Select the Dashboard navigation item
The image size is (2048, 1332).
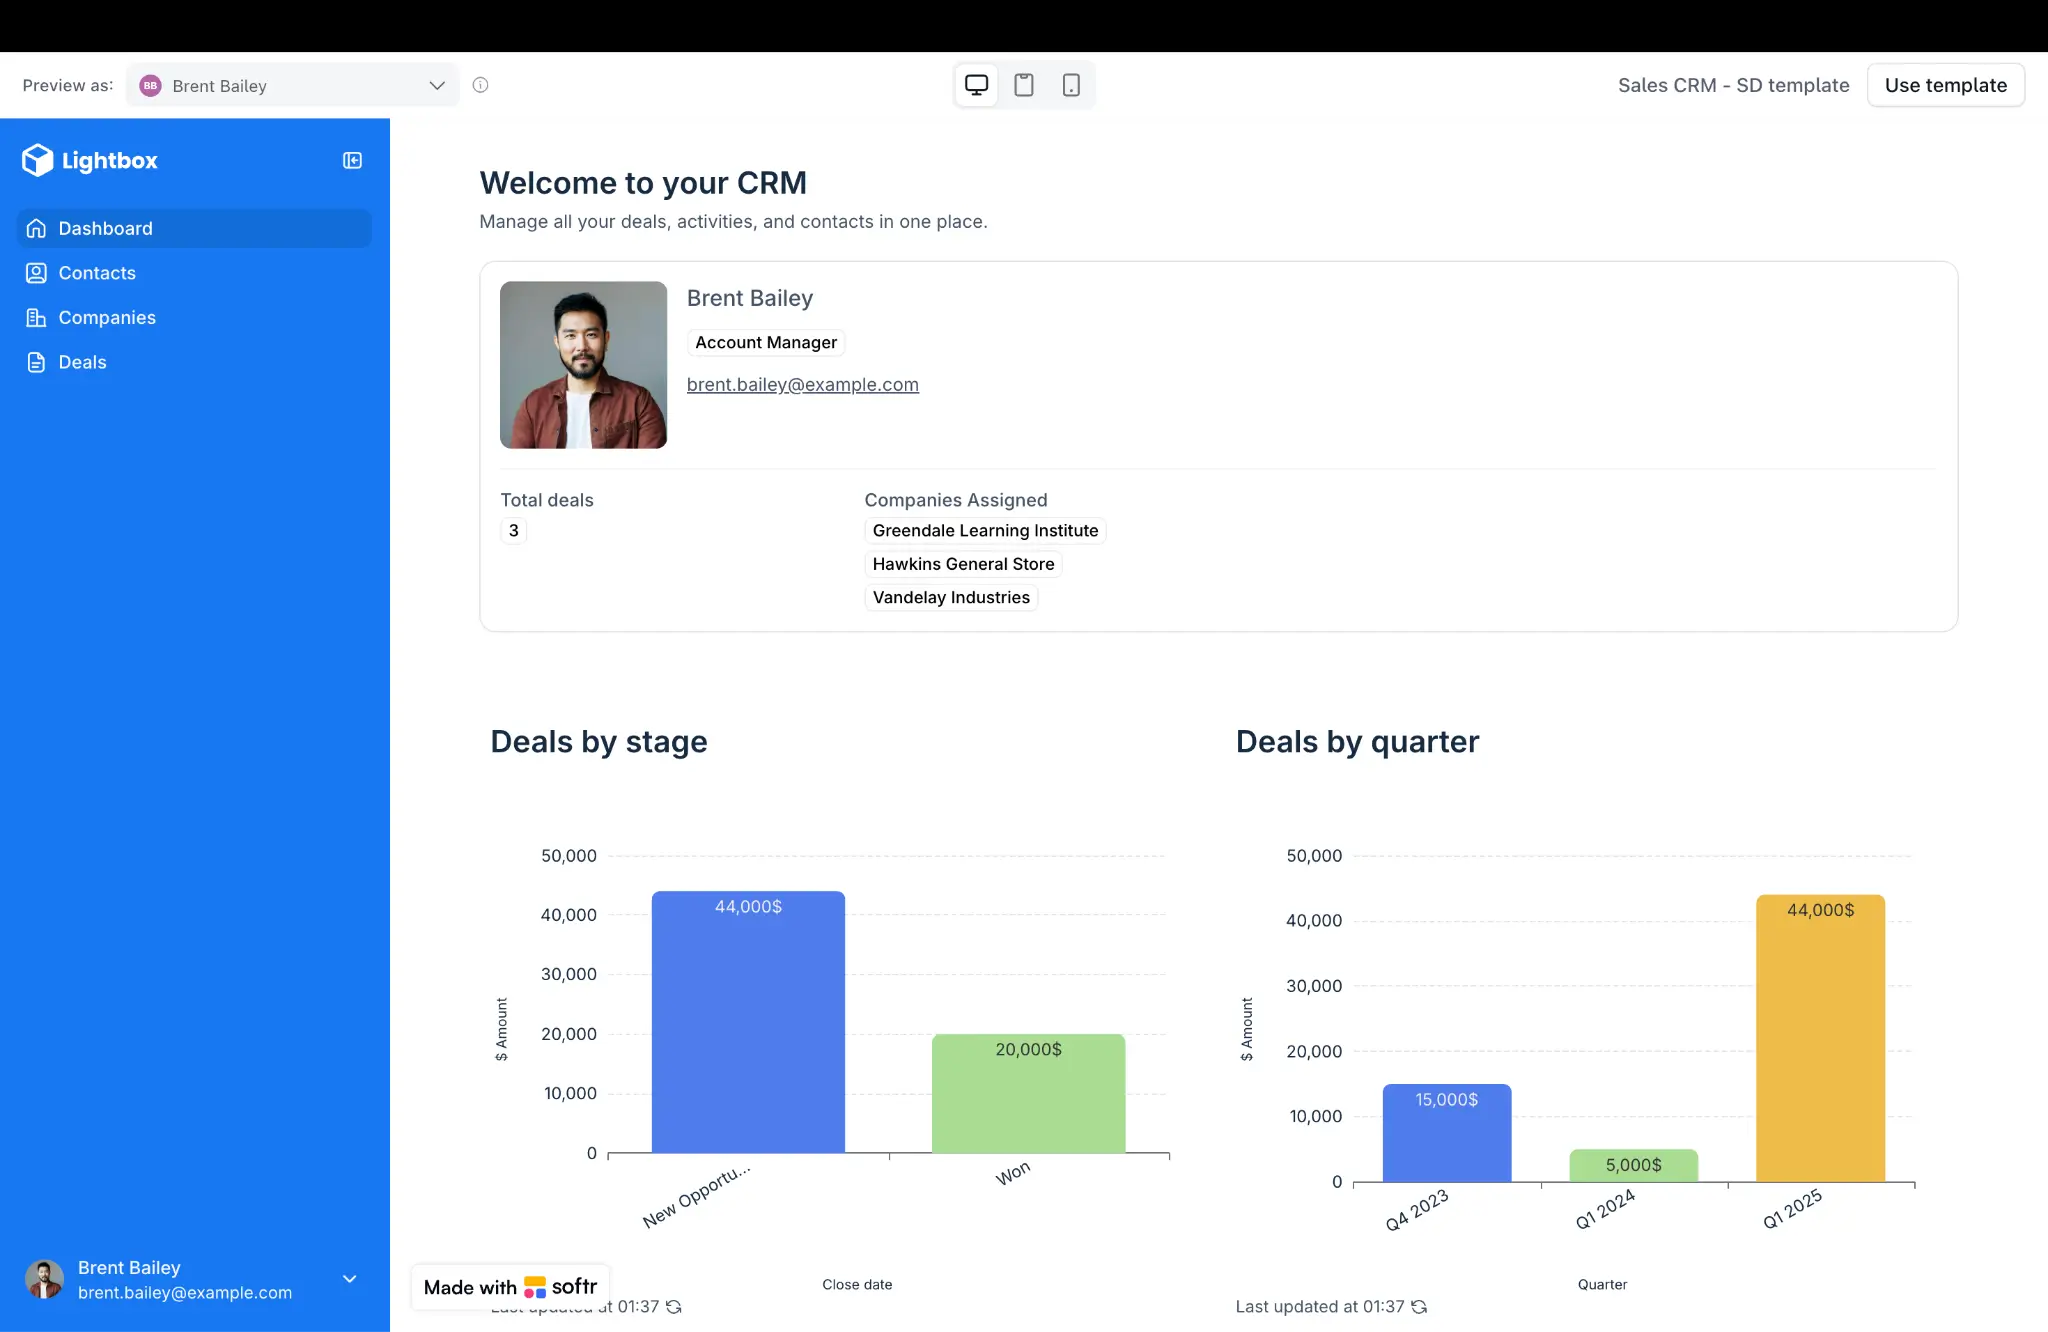[105, 228]
